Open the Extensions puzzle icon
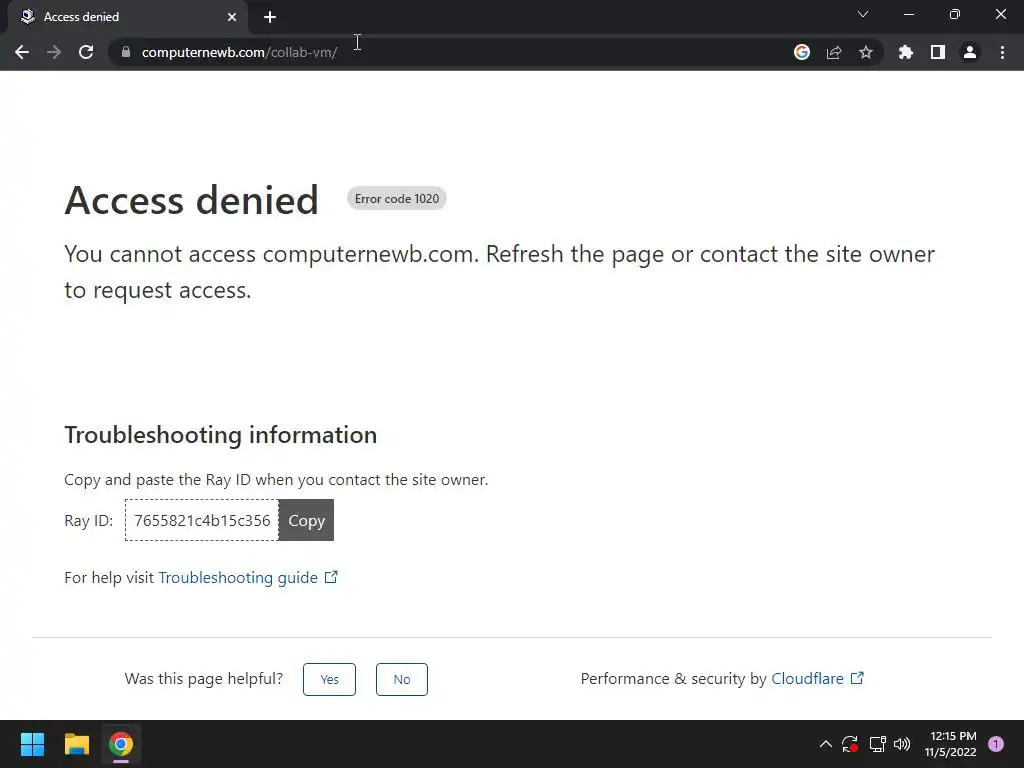Screen dimensions: 1024x768 coord(906,52)
